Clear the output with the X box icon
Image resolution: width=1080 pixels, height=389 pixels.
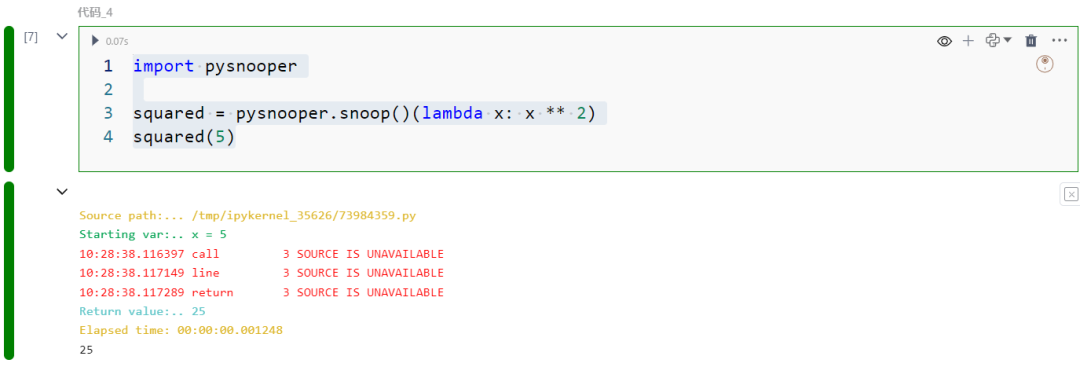tap(1070, 194)
